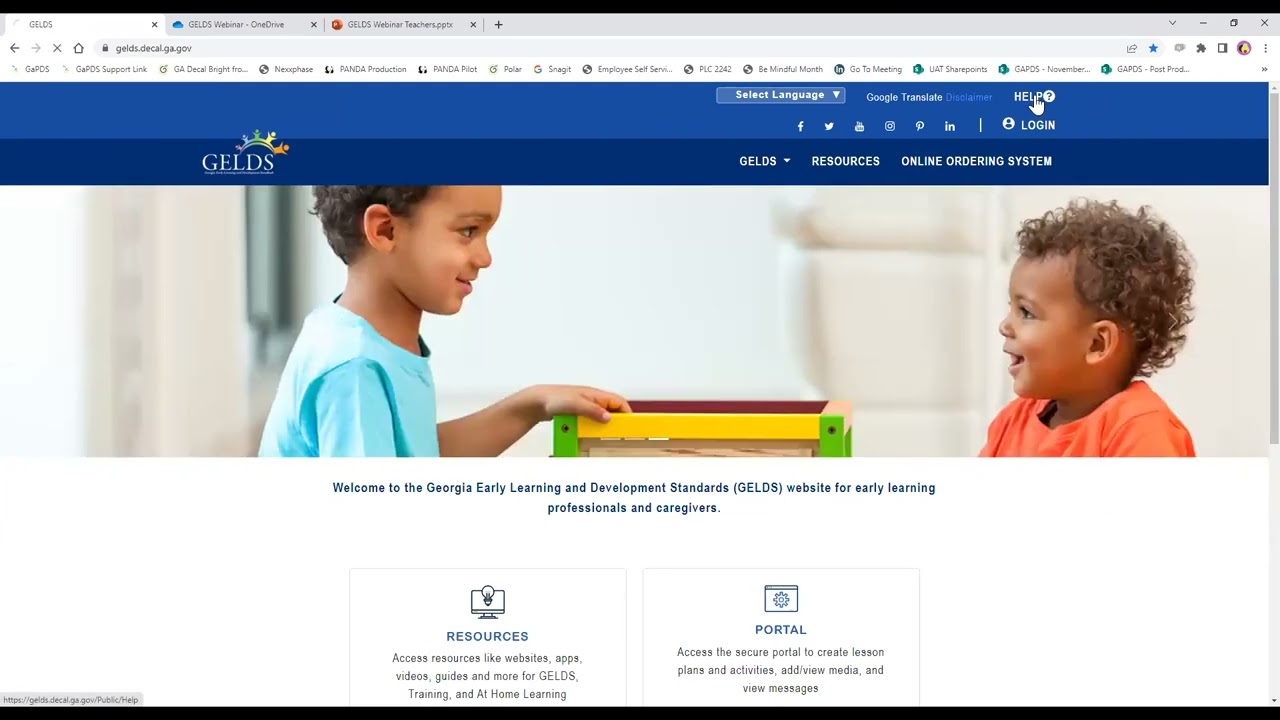1280x720 pixels.
Task: Open Online Ordering System menu item
Action: pyautogui.click(x=976, y=161)
